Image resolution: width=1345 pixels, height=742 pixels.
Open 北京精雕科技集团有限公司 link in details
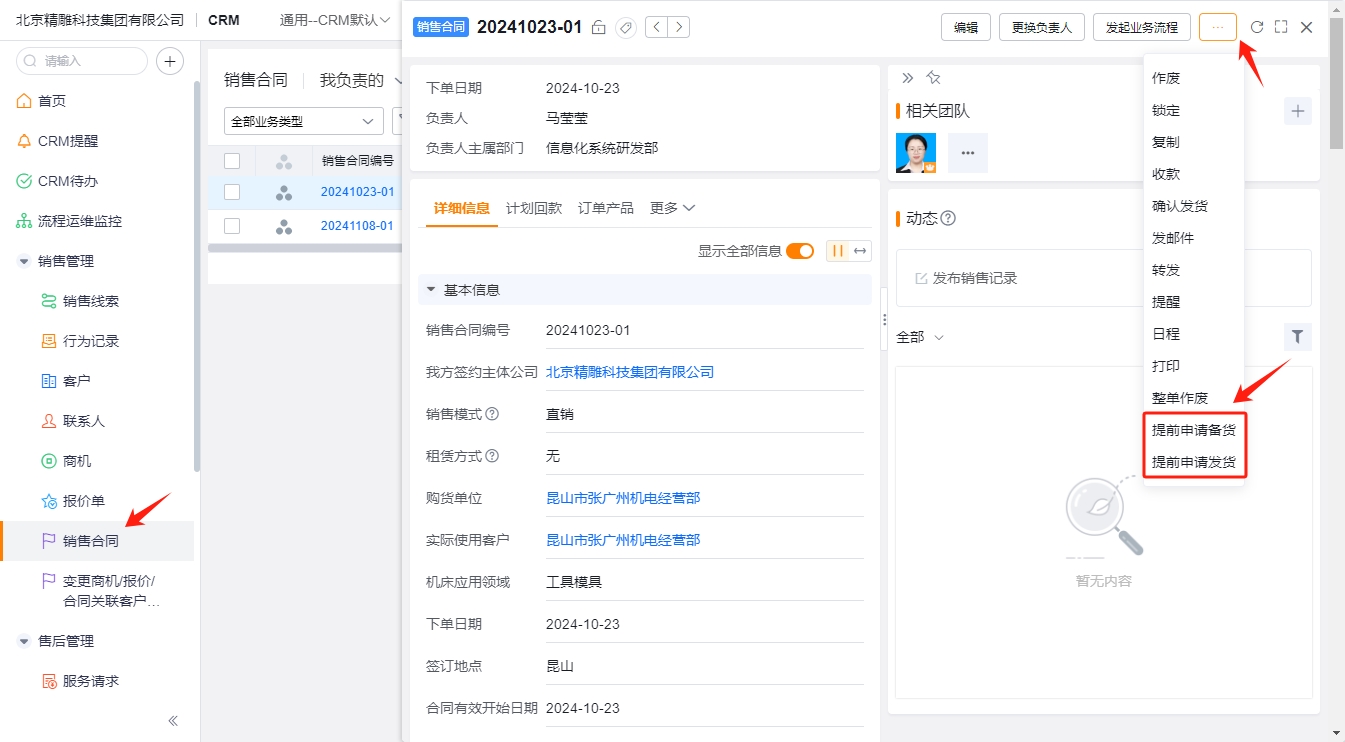630,372
